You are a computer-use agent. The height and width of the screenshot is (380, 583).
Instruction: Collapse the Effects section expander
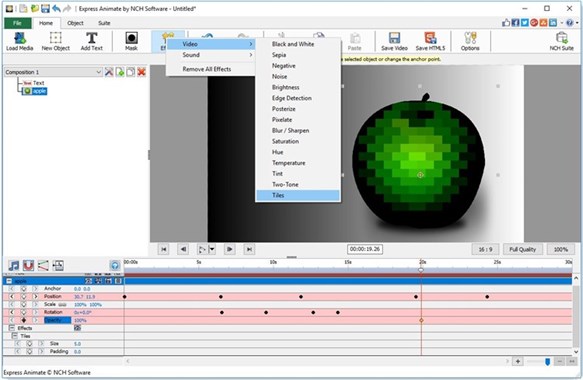tap(12, 328)
